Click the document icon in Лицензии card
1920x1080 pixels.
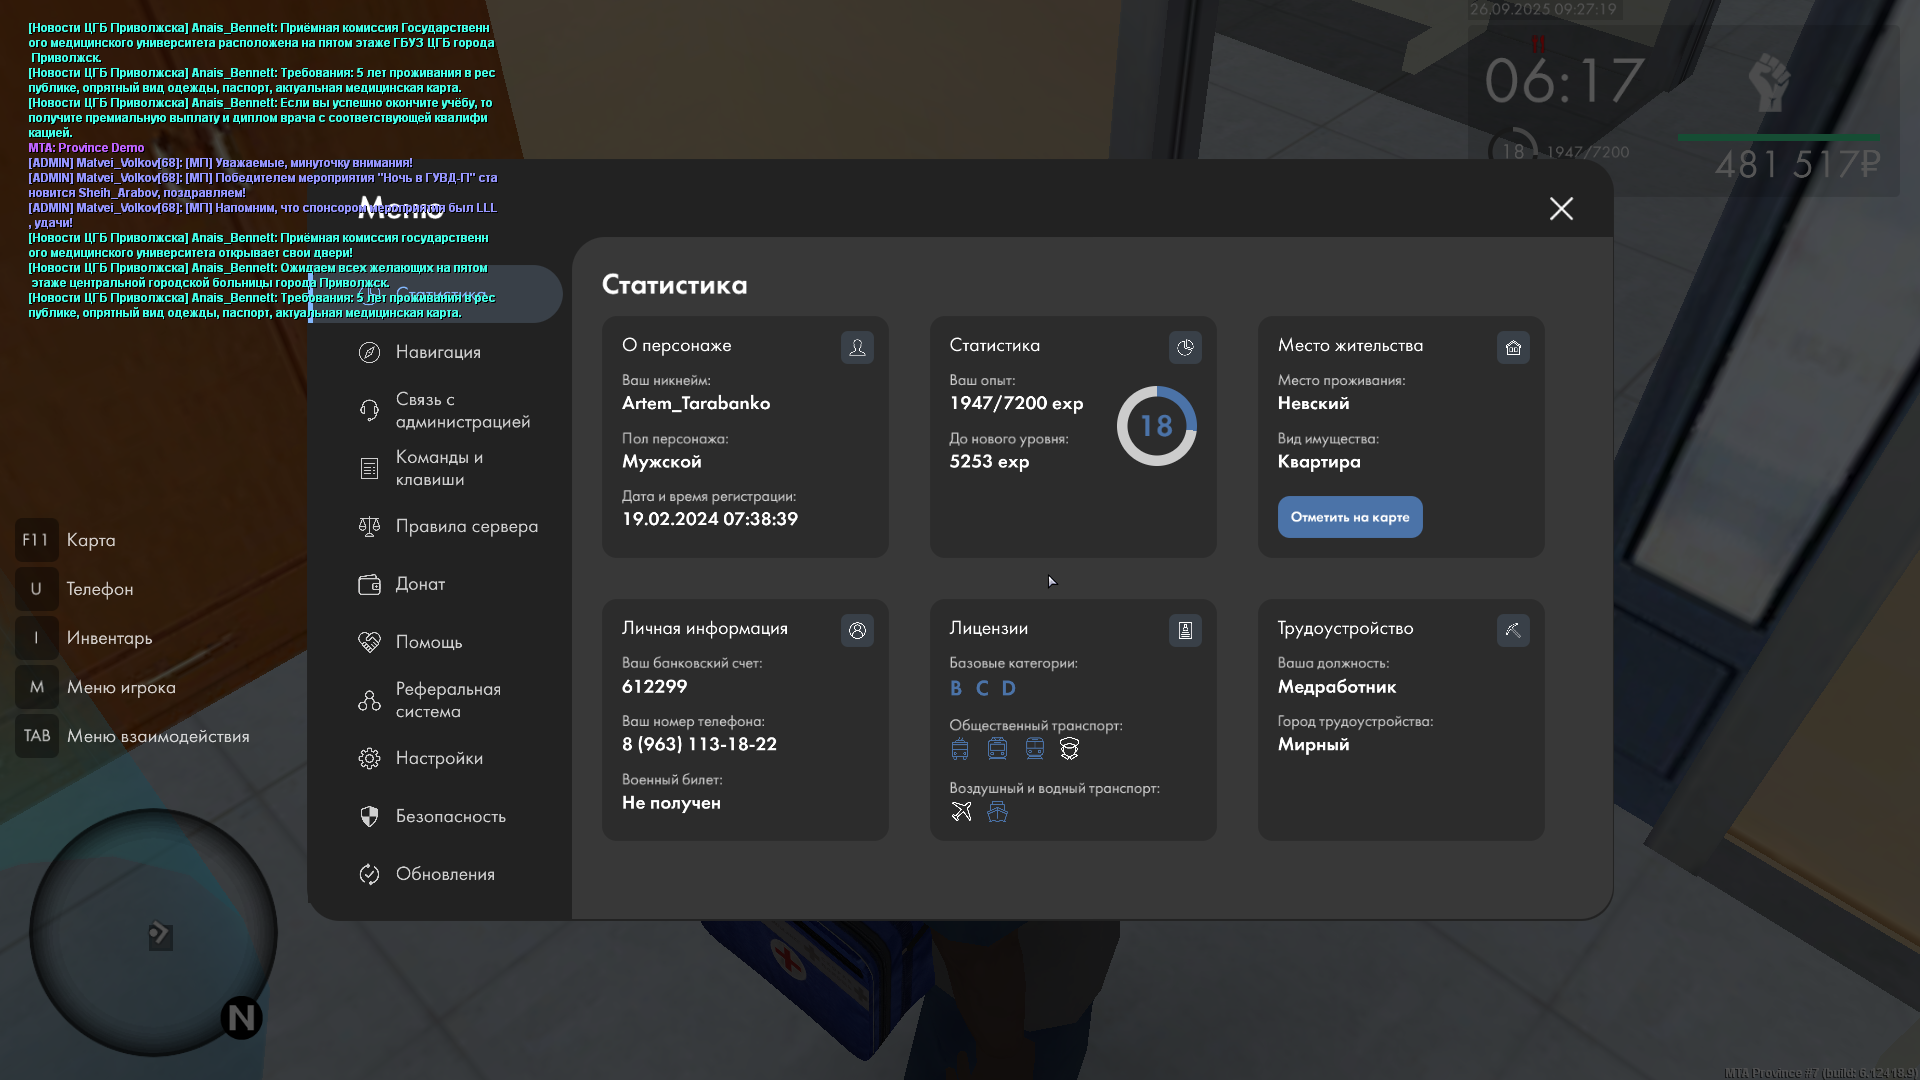tap(1185, 630)
